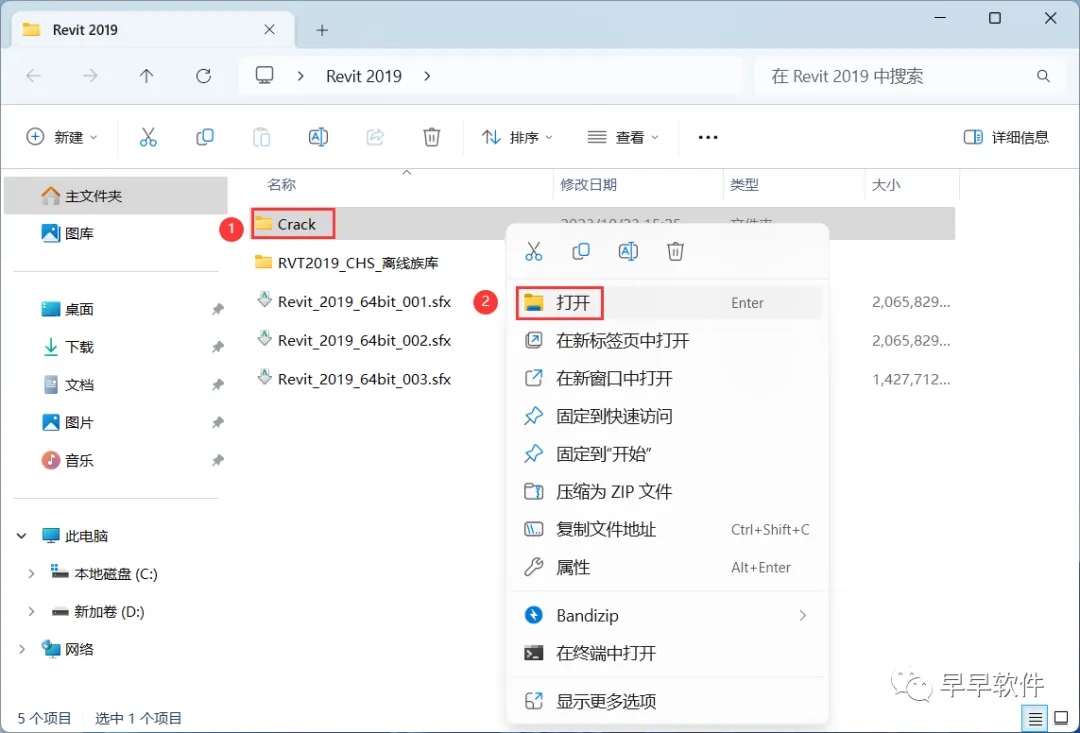Refresh the current folder
The height and width of the screenshot is (733, 1080).
pos(203,76)
